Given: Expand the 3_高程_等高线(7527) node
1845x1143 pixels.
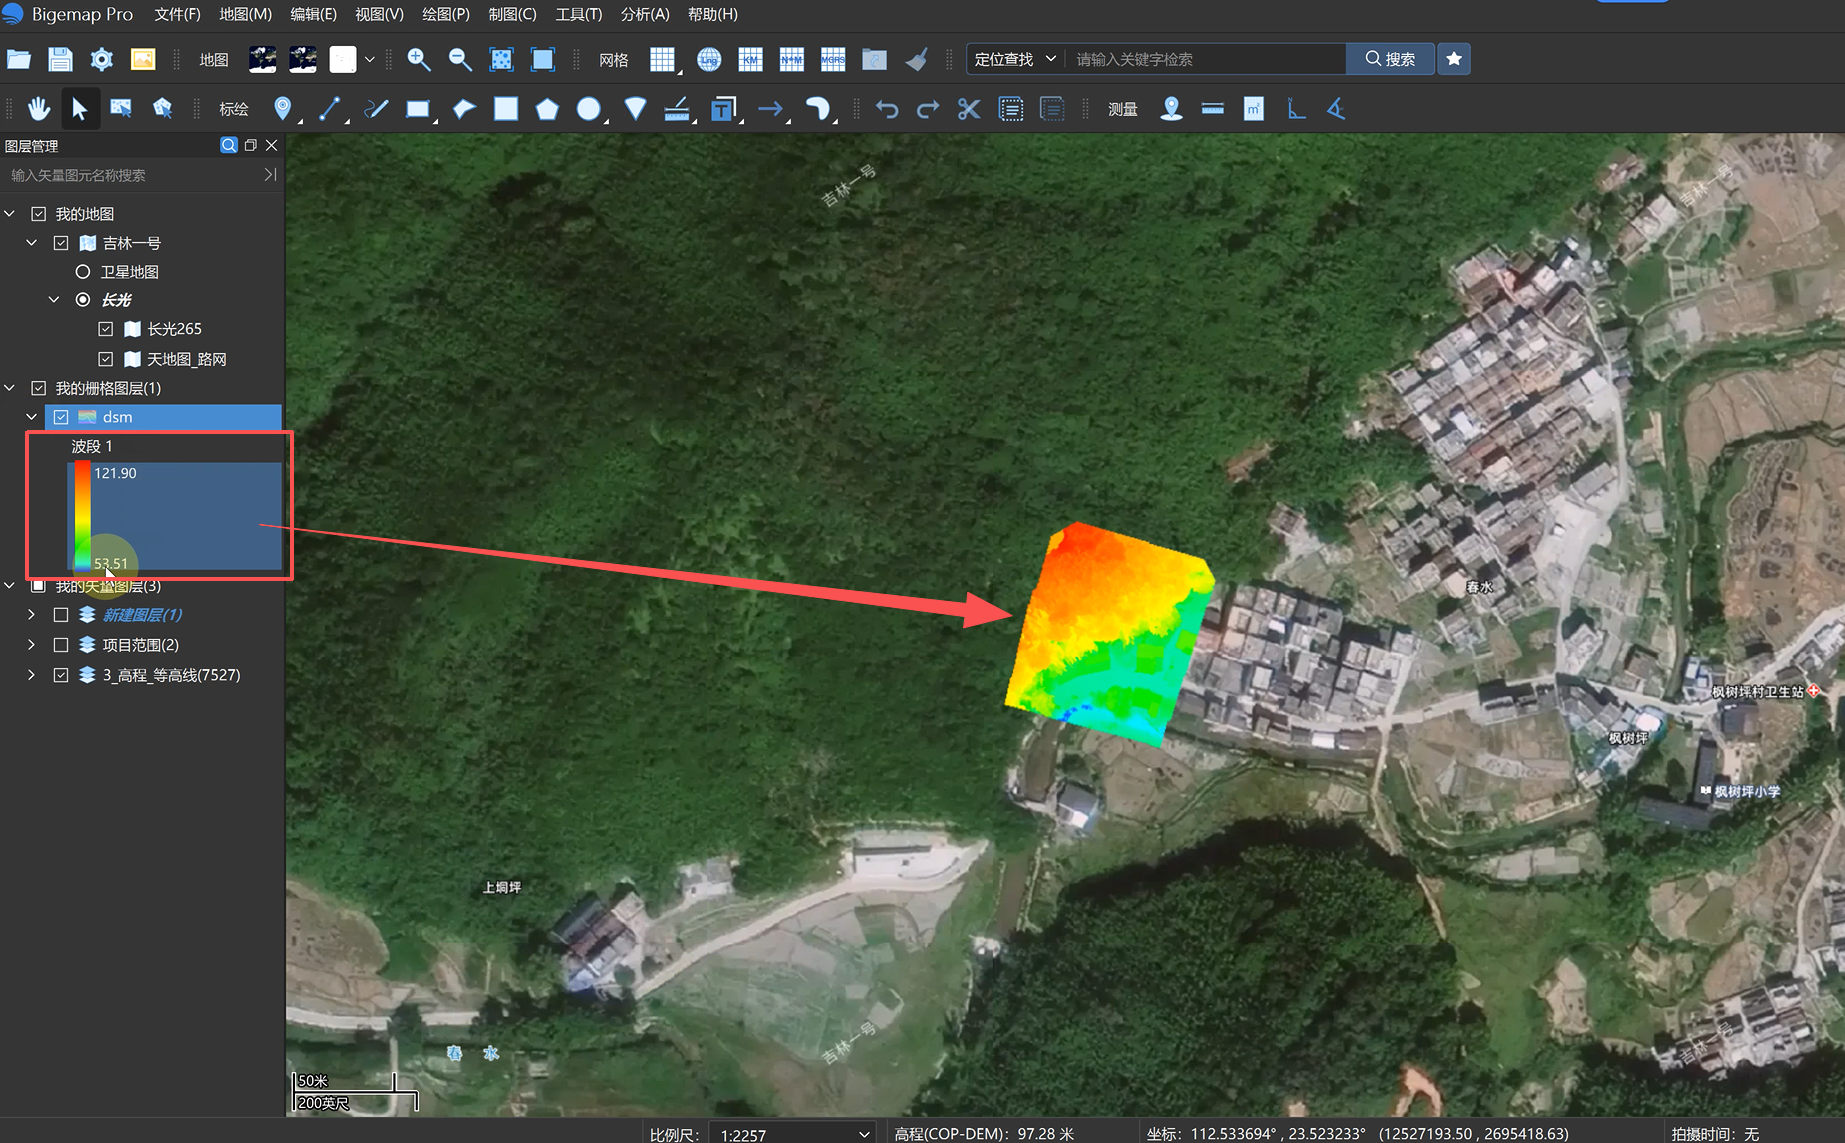Looking at the screenshot, I should click(x=32, y=675).
